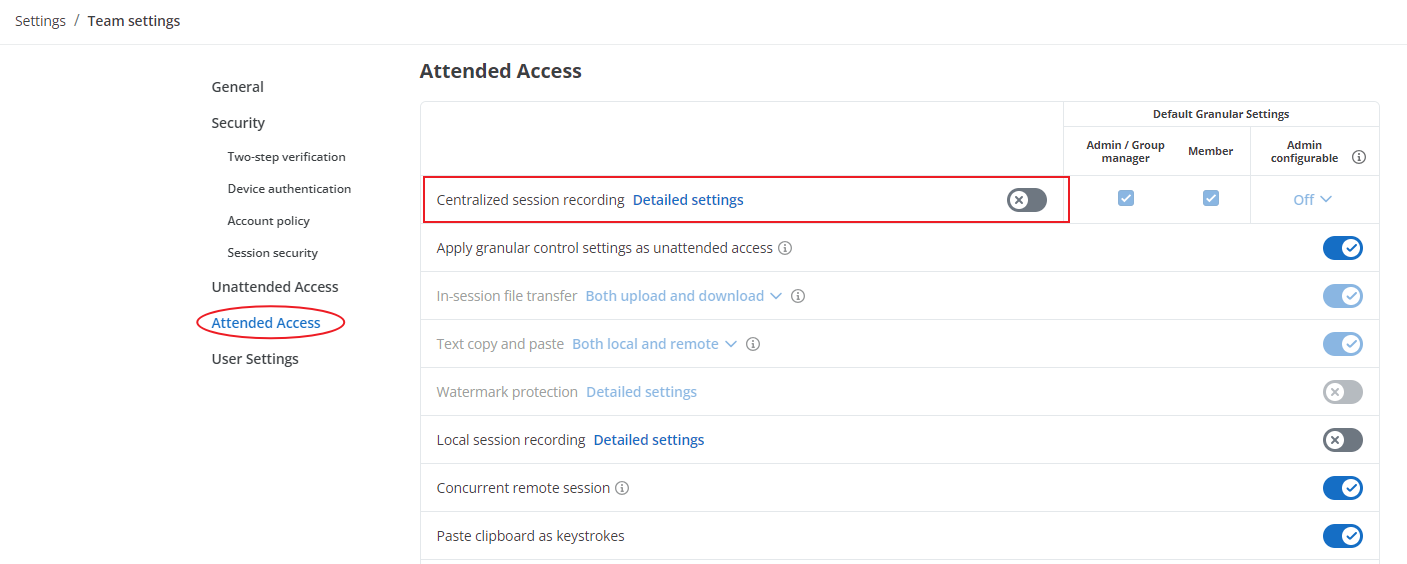
Task: Open Both upload and download dropdown
Action: click(683, 296)
